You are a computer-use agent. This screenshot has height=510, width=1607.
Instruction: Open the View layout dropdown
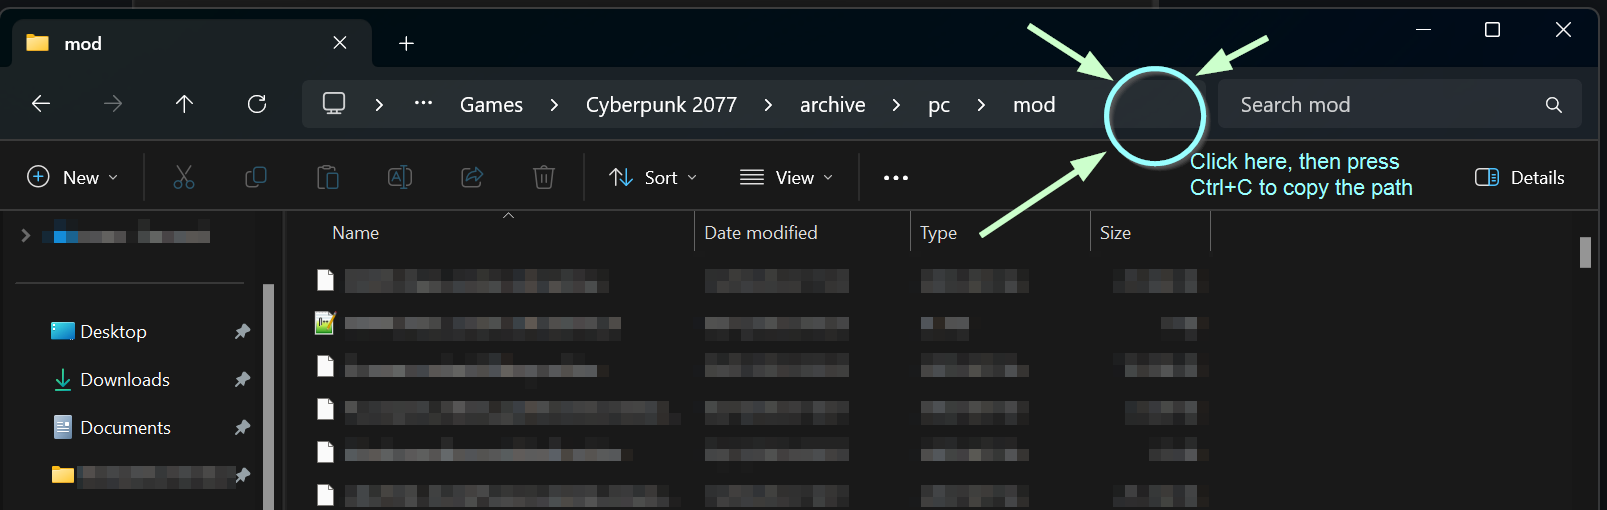(x=786, y=178)
